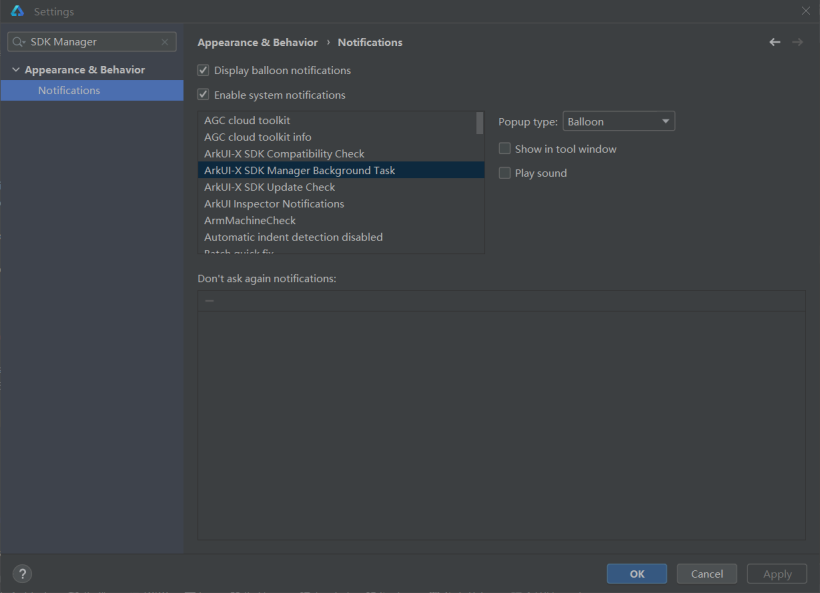Click the DevEco Studio logo in title bar
This screenshot has width=820, height=593.
pyautogui.click(x=17, y=11)
